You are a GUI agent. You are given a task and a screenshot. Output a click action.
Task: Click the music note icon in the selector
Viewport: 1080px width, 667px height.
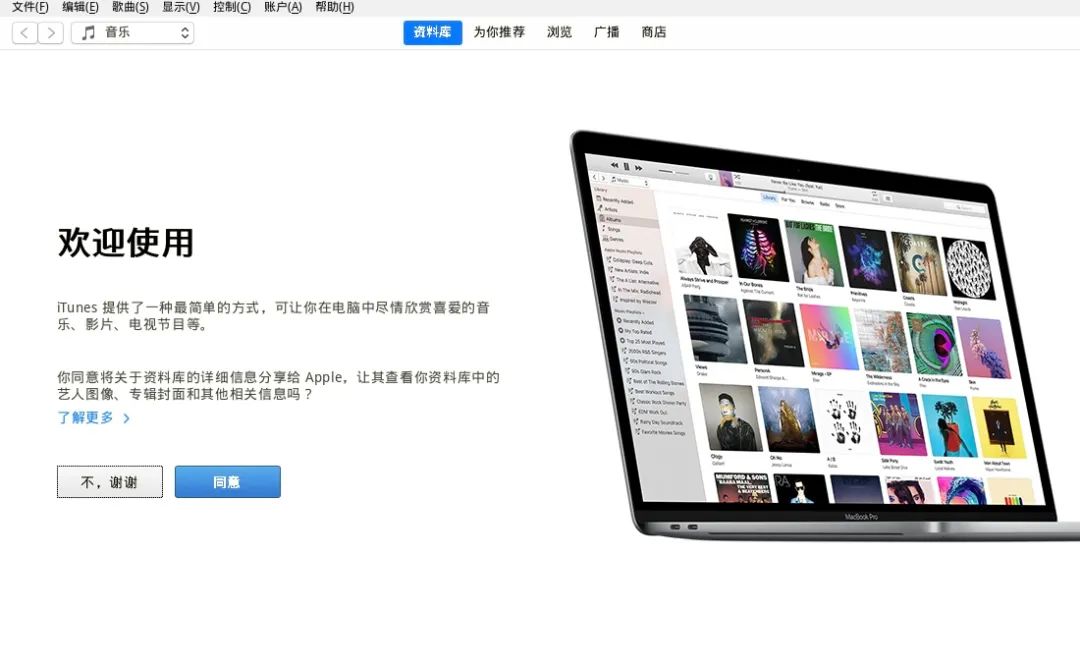pos(88,32)
